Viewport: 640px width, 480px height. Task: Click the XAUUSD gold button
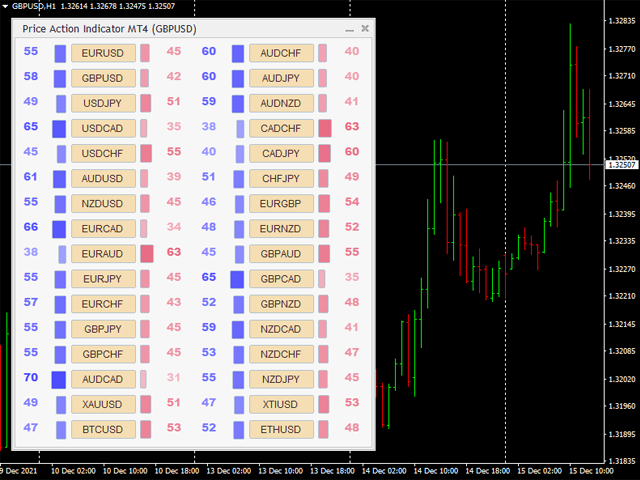click(103, 404)
